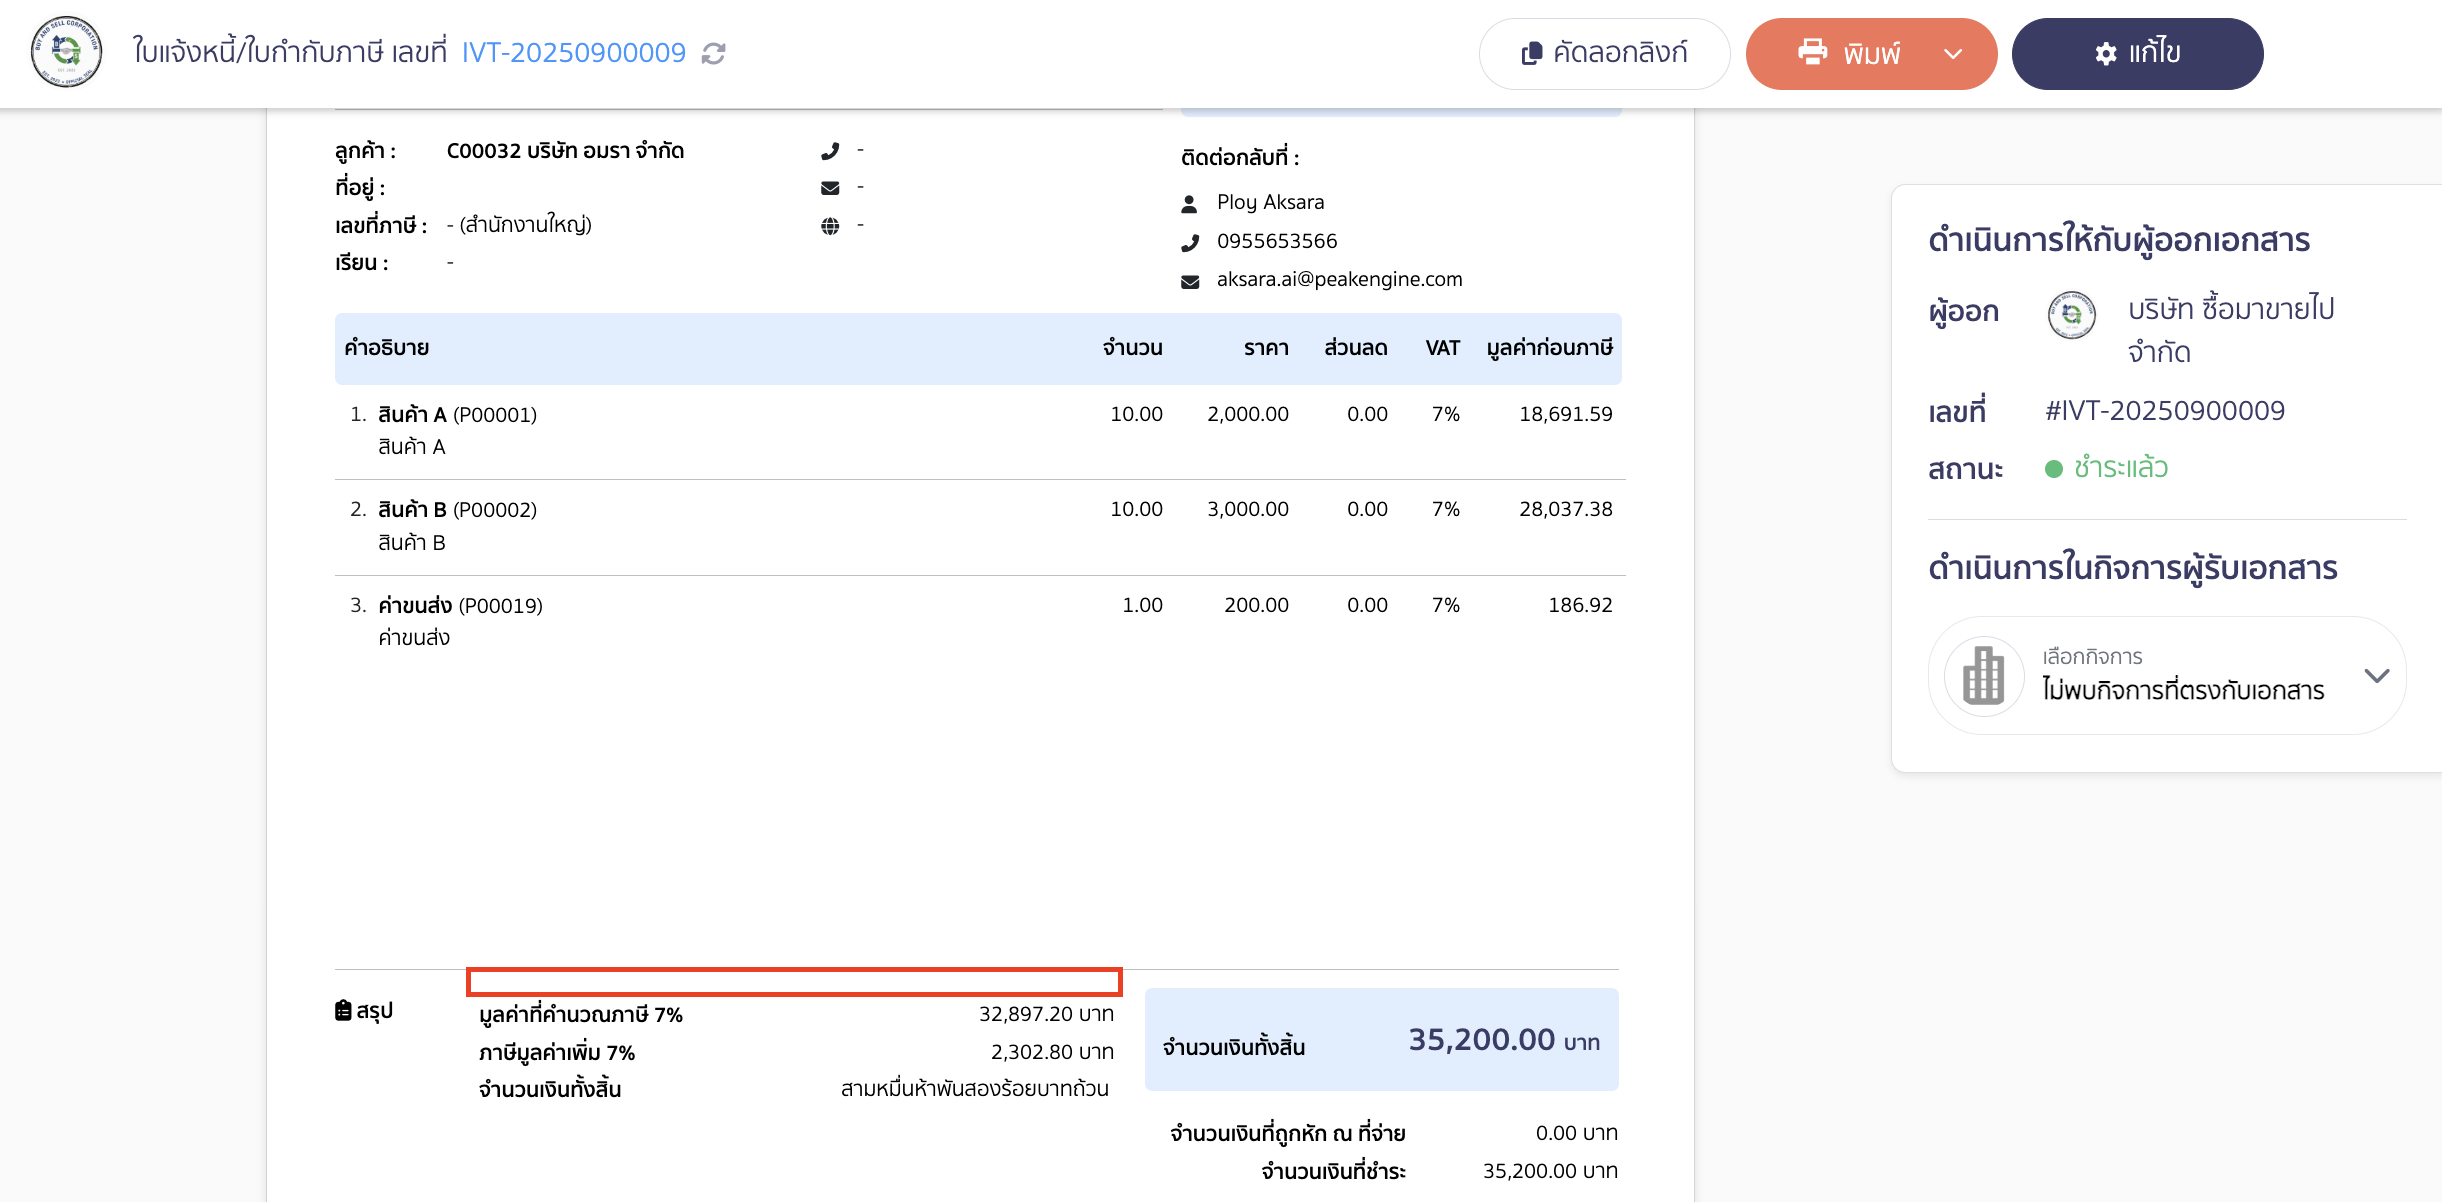Click the customer website globe icon
The width and height of the screenshot is (2442, 1202).
(830, 226)
